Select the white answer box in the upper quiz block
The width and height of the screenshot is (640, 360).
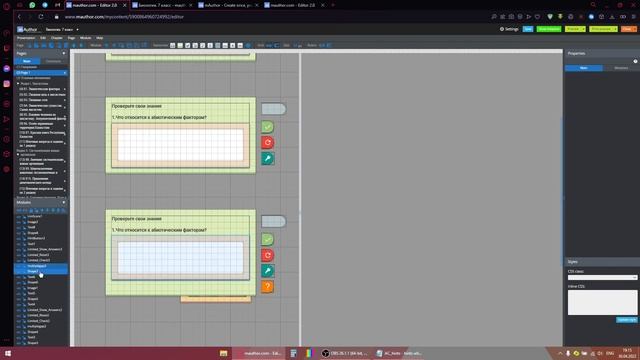click(x=180, y=145)
